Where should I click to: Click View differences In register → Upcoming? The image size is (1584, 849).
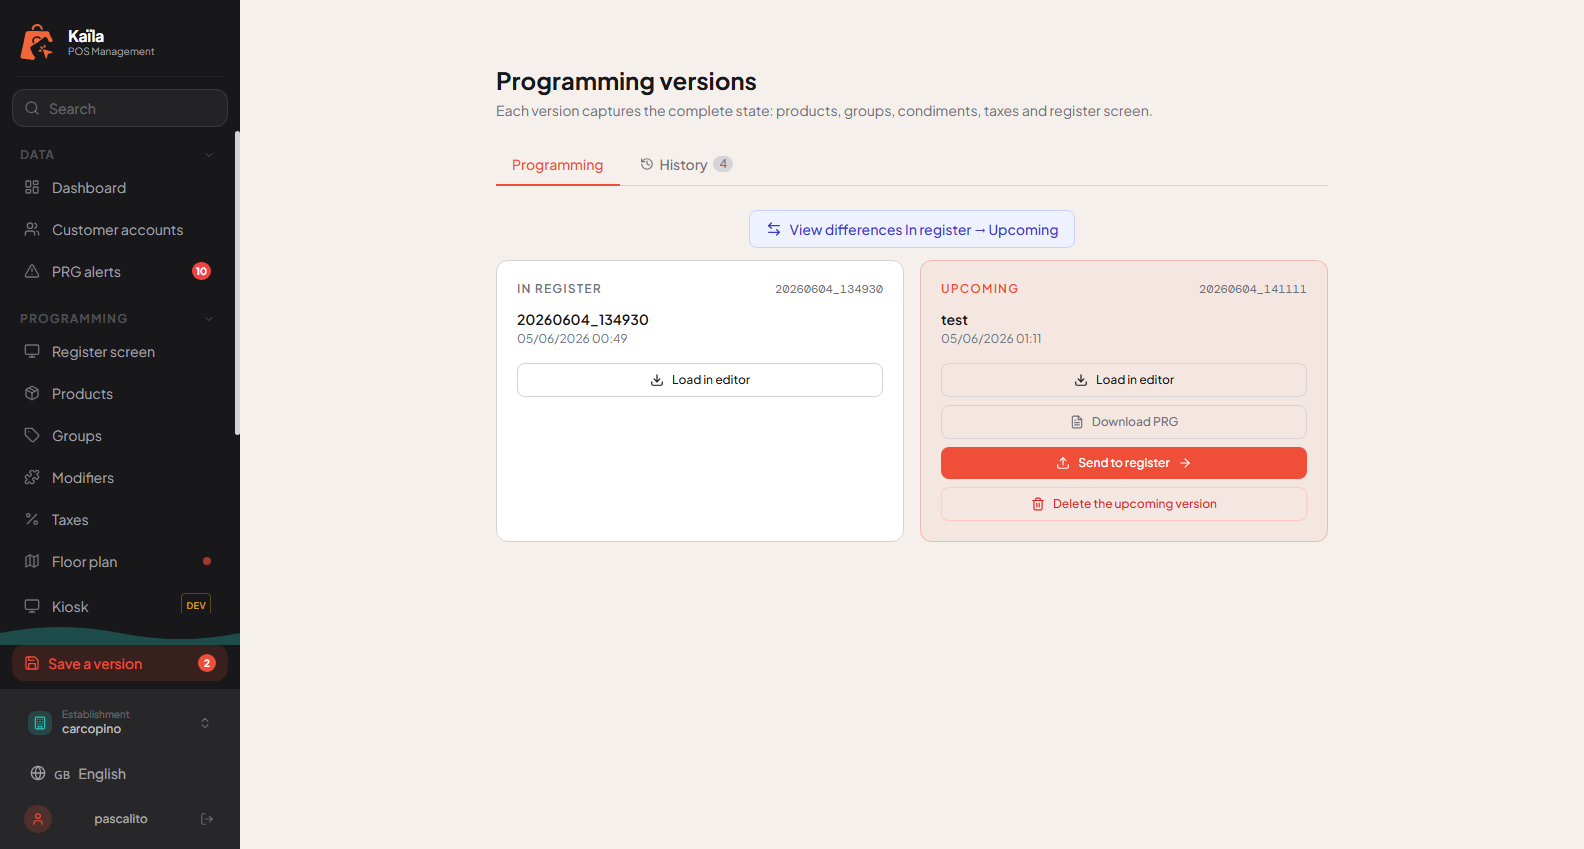click(x=912, y=229)
